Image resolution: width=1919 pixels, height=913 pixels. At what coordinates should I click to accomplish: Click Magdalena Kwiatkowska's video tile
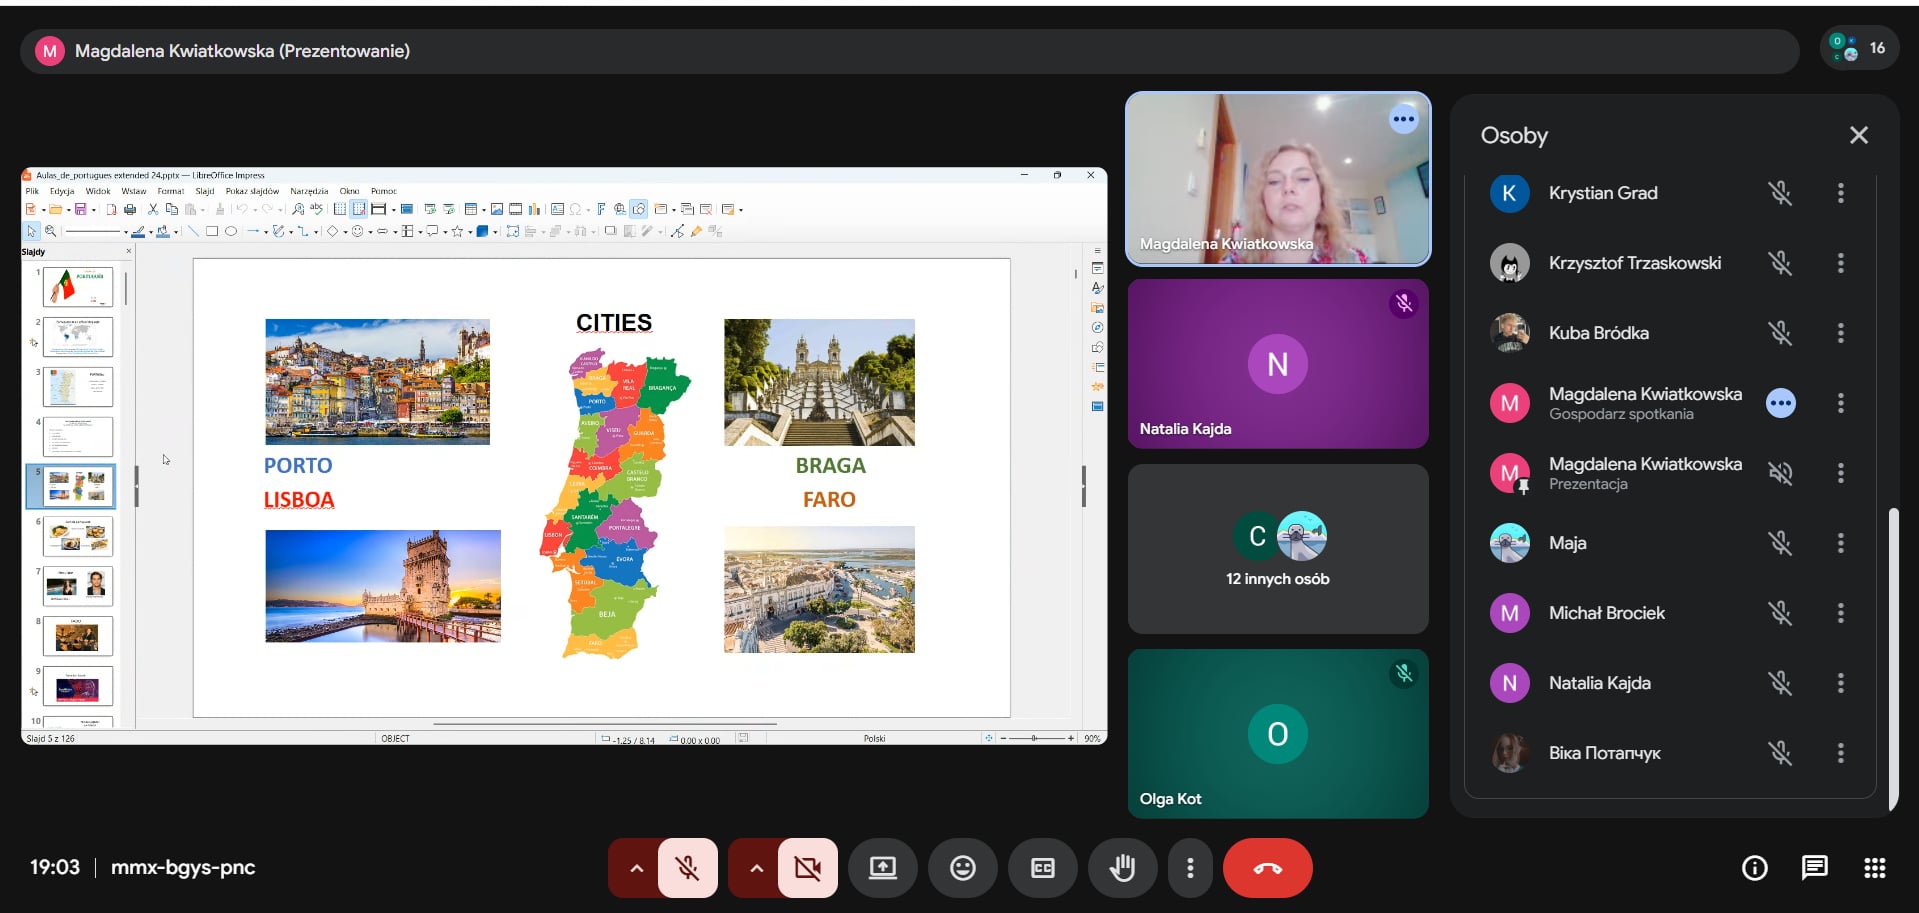click(1277, 179)
